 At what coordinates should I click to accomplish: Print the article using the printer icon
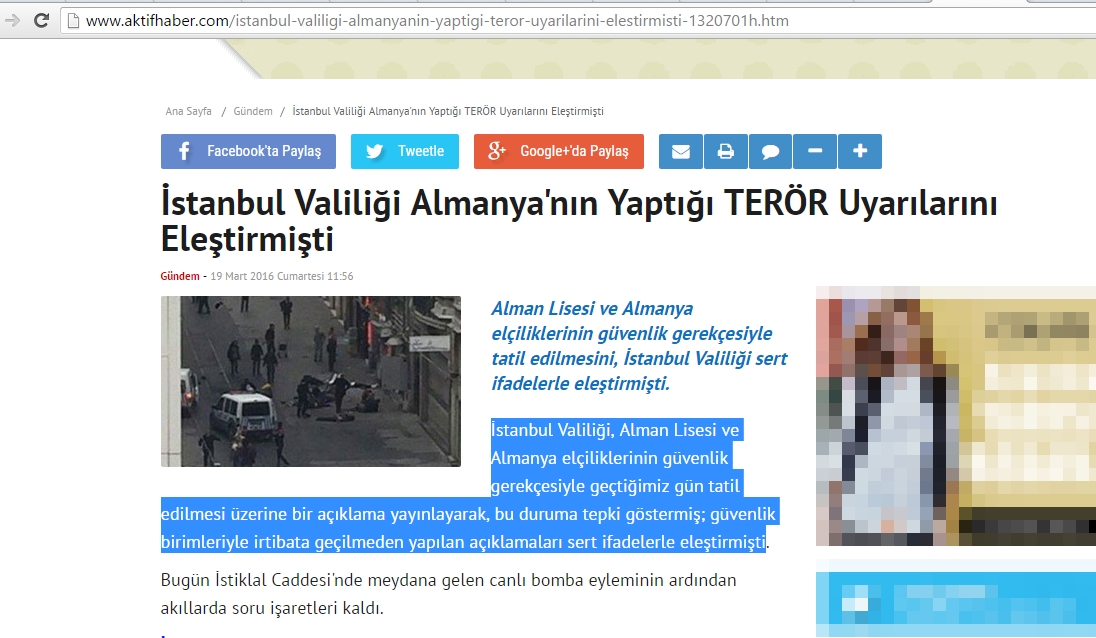(725, 152)
